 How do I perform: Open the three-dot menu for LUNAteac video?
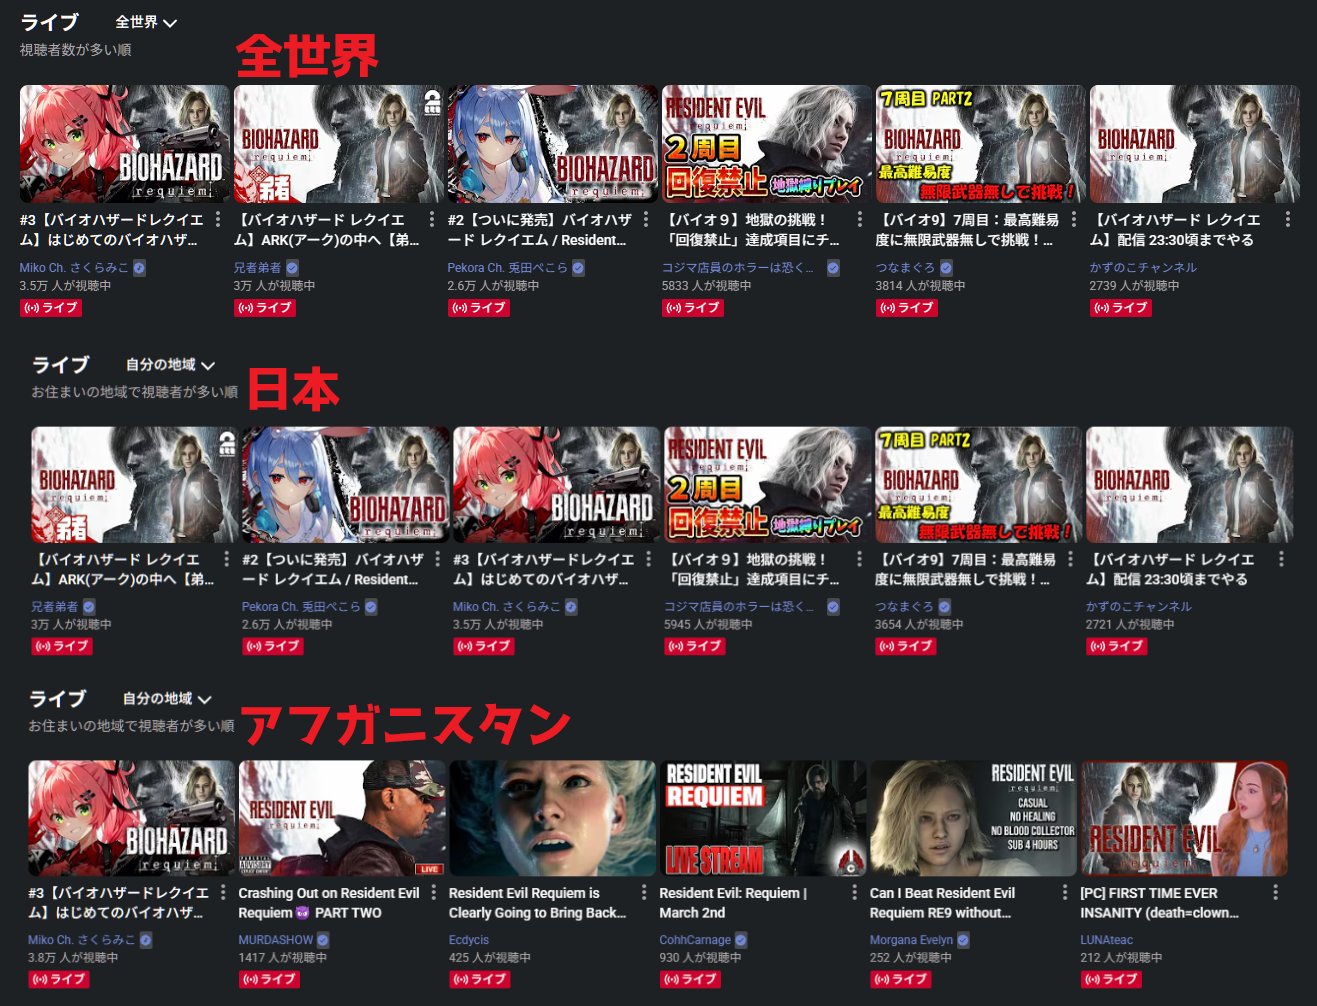[1275, 893]
